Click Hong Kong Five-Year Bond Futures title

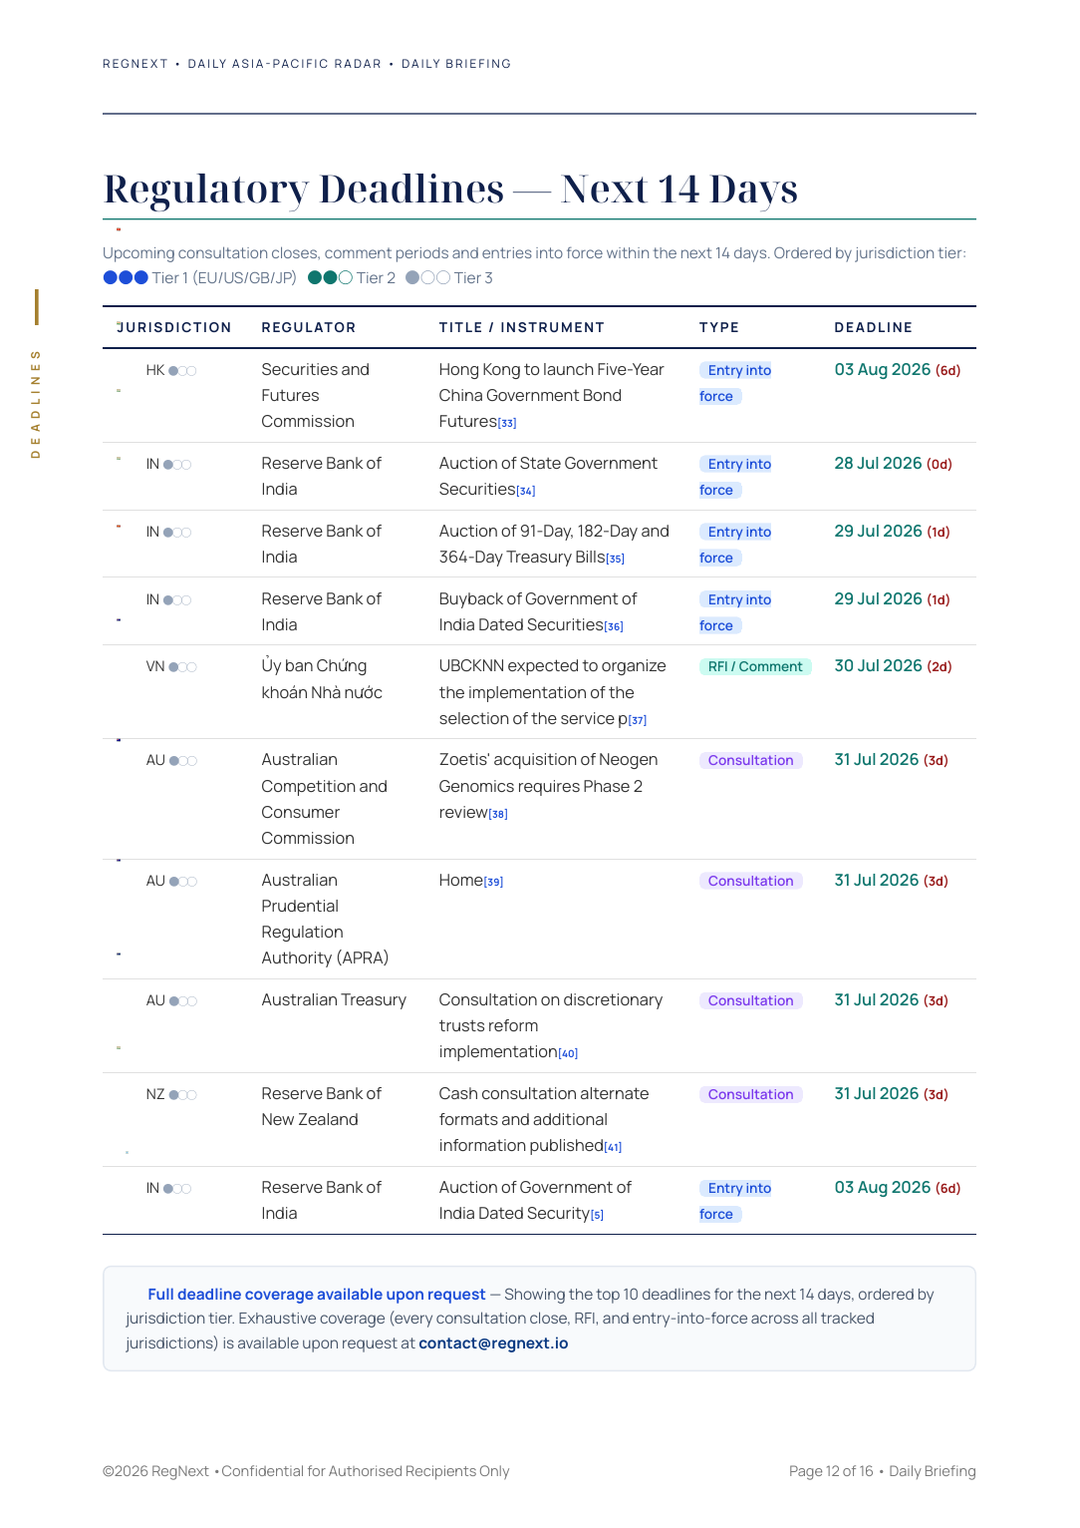(551, 395)
